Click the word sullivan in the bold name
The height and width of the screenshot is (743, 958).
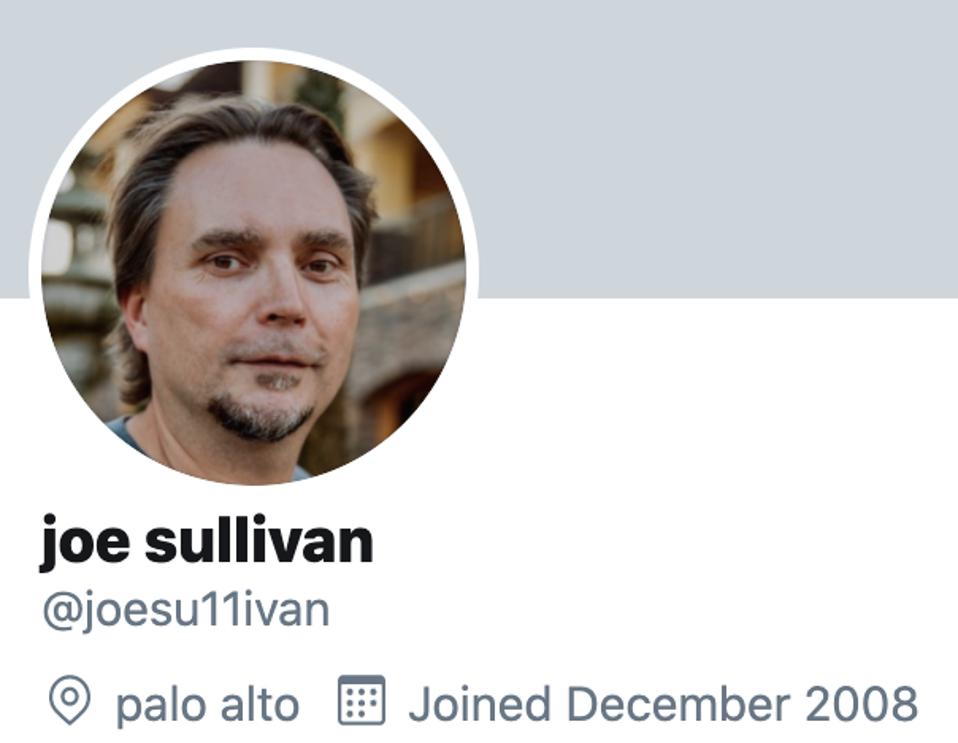[259, 540]
